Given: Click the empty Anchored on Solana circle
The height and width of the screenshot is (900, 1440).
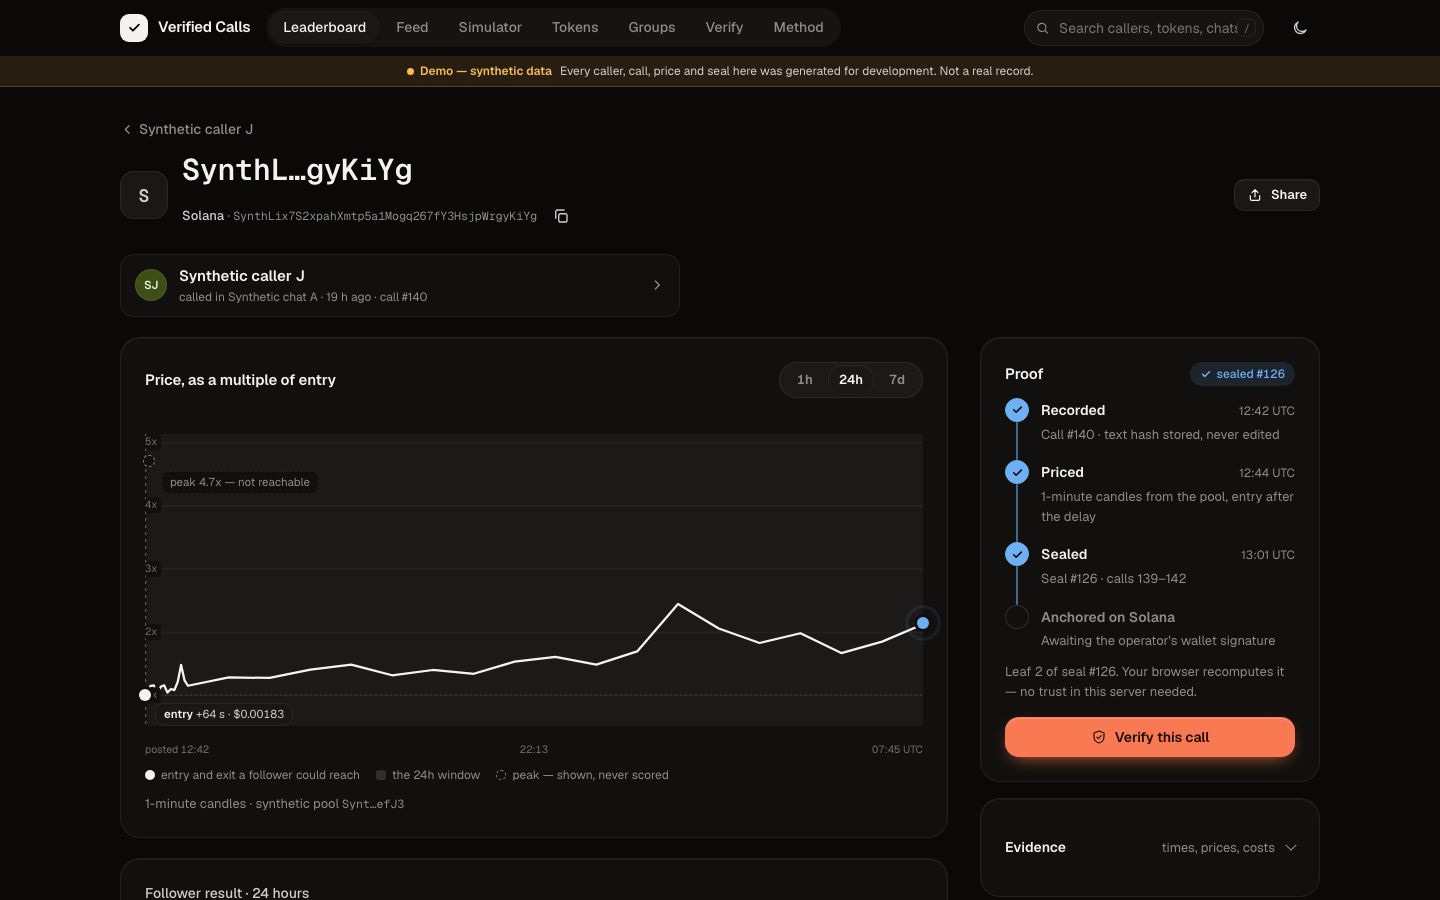Looking at the screenshot, I should click(1017, 617).
